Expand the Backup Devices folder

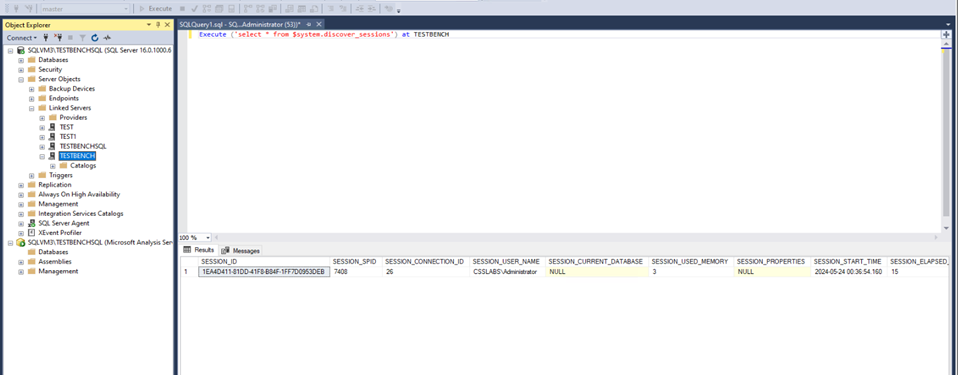pos(32,89)
